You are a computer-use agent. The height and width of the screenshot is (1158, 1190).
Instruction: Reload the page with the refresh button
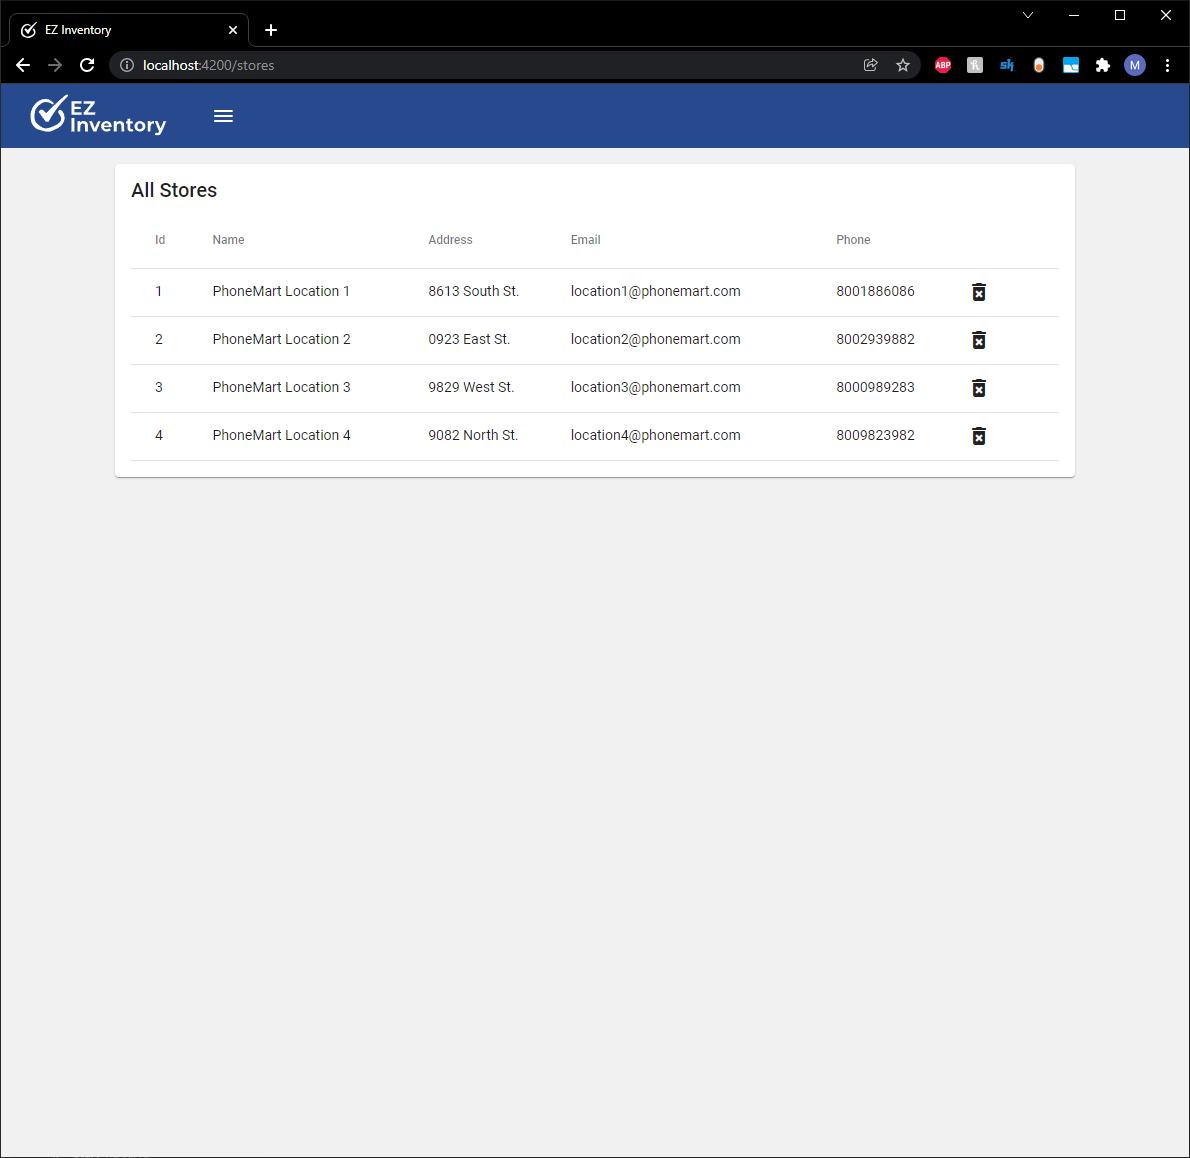click(86, 65)
